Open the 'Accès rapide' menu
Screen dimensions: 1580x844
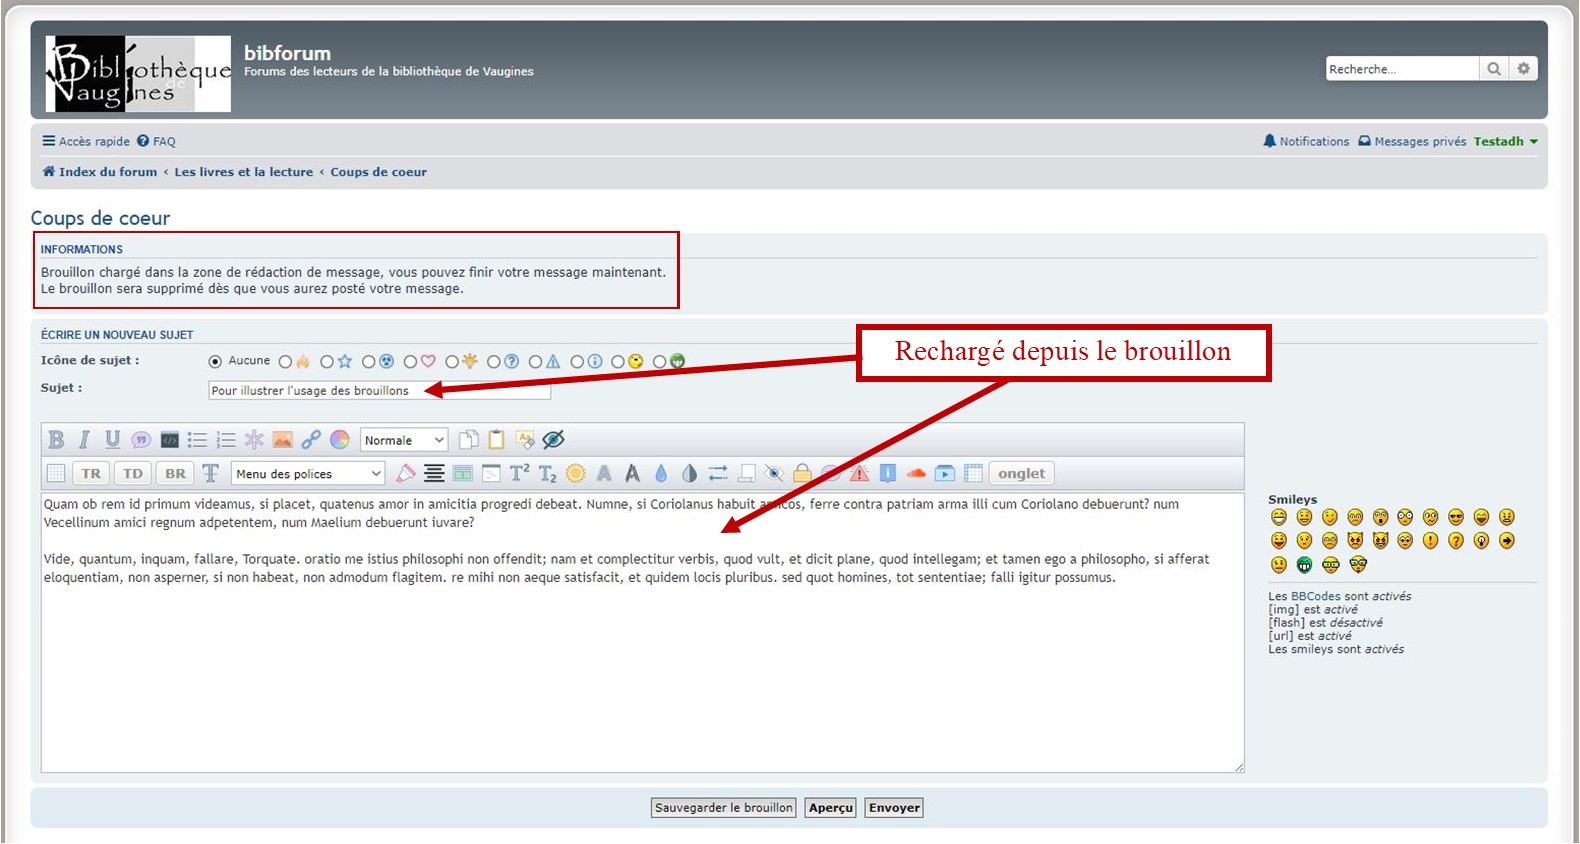86,142
